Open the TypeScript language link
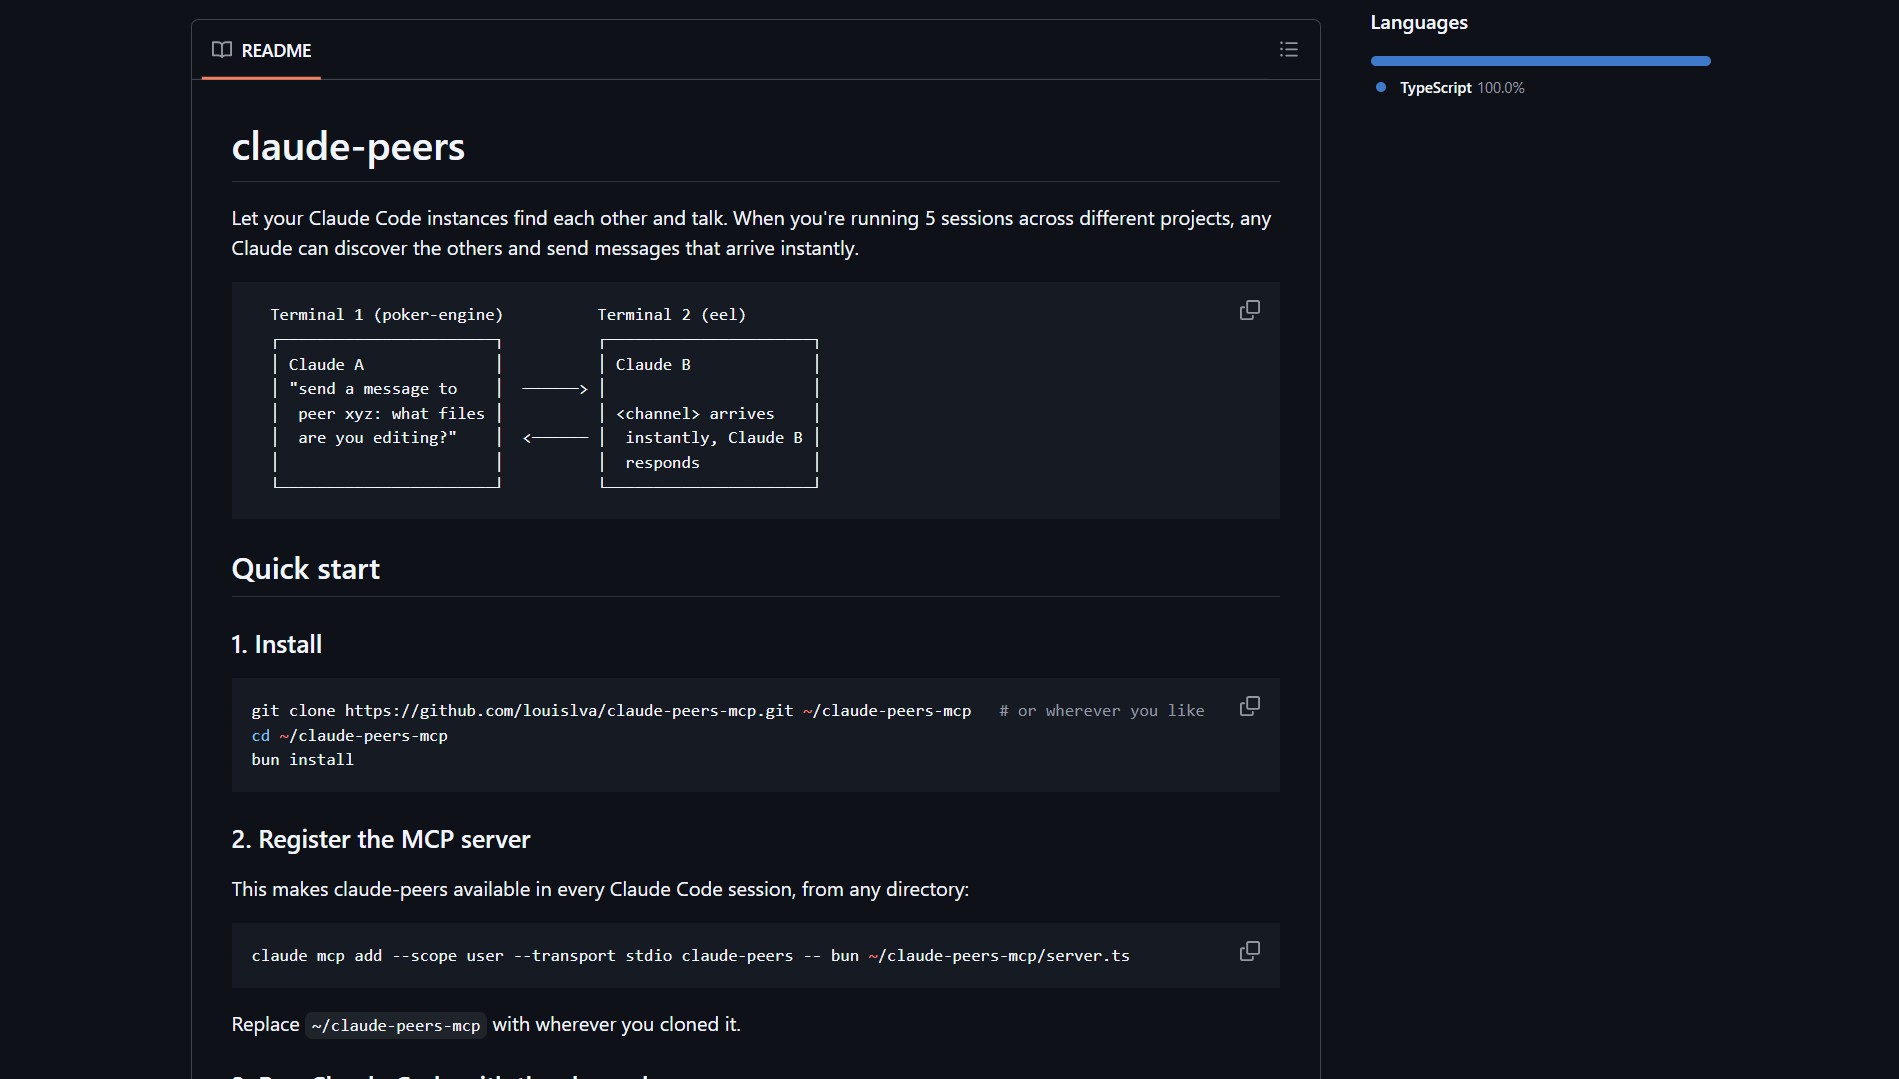 (1435, 88)
